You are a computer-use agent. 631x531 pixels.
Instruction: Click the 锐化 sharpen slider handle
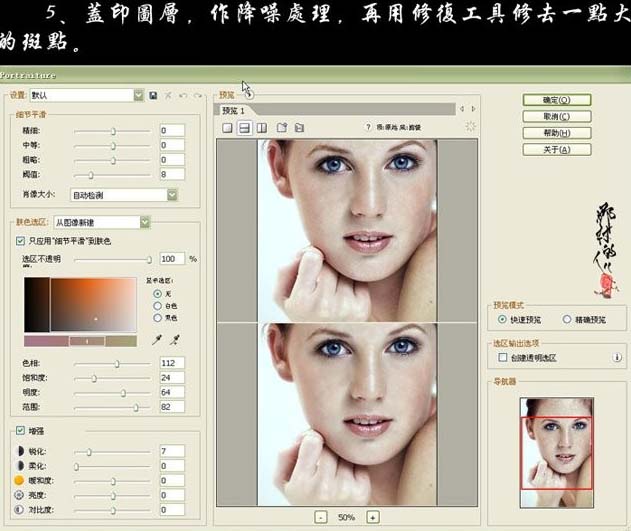coord(89,452)
